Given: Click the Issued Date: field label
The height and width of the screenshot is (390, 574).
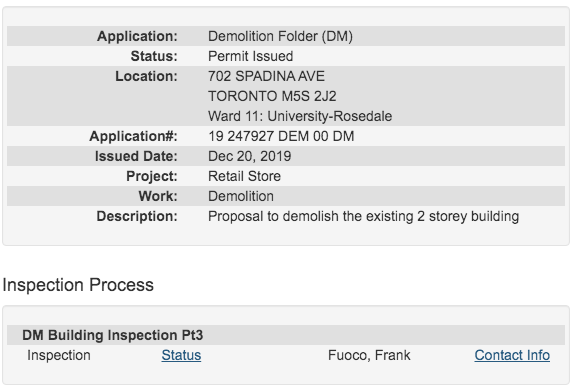Looking at the screenshot, I should 136,156.
